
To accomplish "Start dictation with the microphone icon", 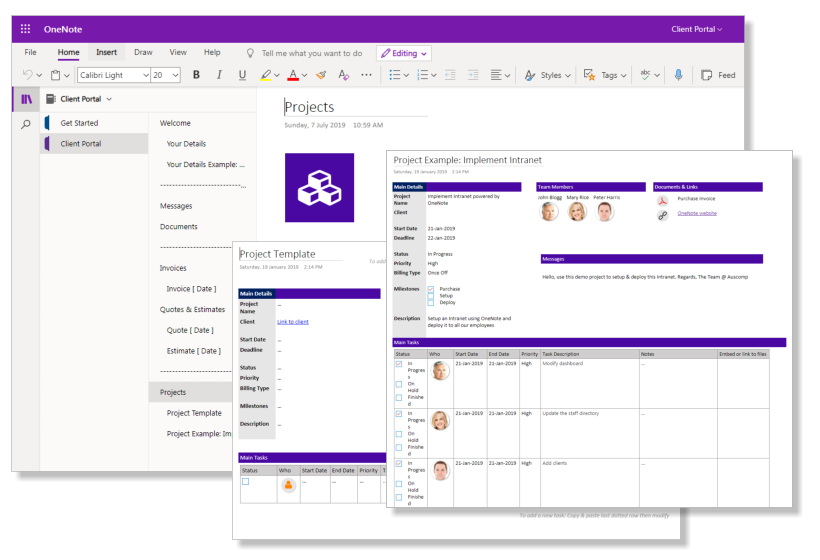I will tap(678, 75).
